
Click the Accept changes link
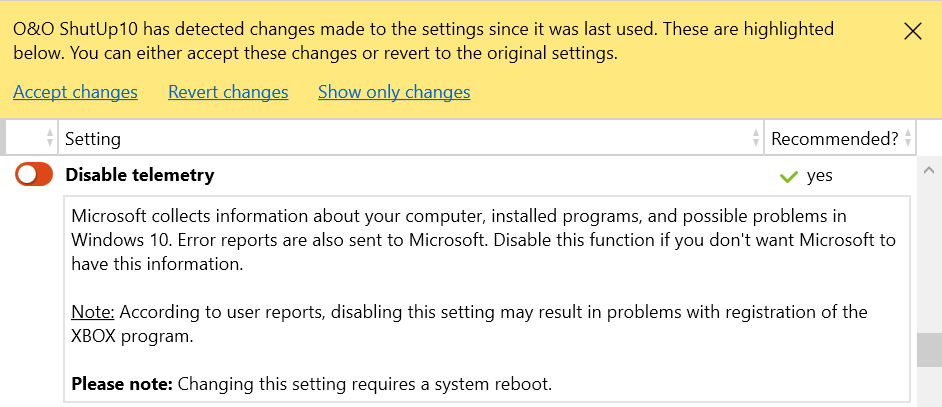(75, 92)
